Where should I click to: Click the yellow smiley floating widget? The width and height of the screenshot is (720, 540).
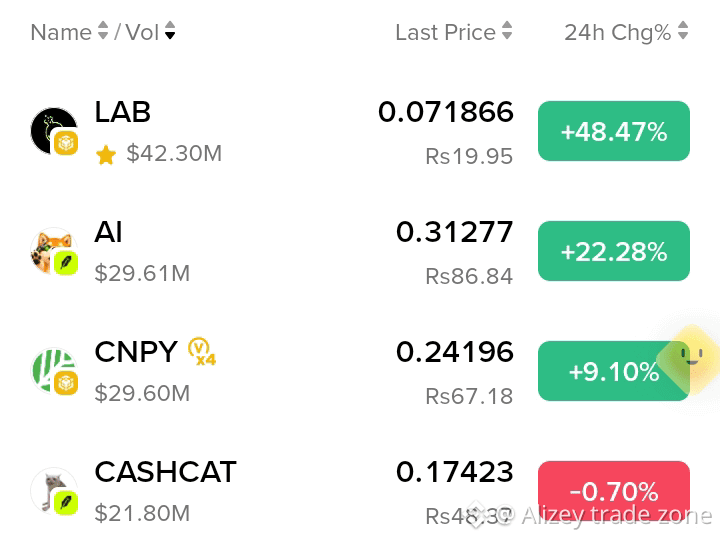[x=690, y=359]
